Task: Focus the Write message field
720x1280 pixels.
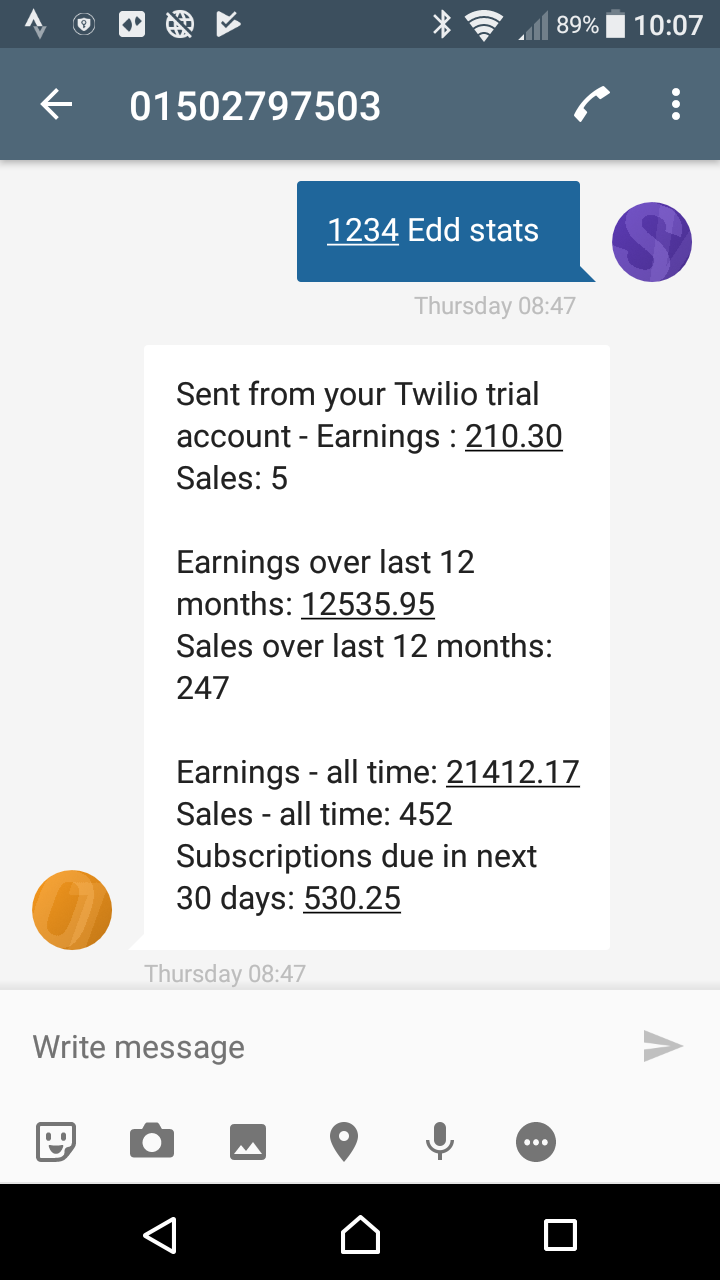Action: [320, 1047]
